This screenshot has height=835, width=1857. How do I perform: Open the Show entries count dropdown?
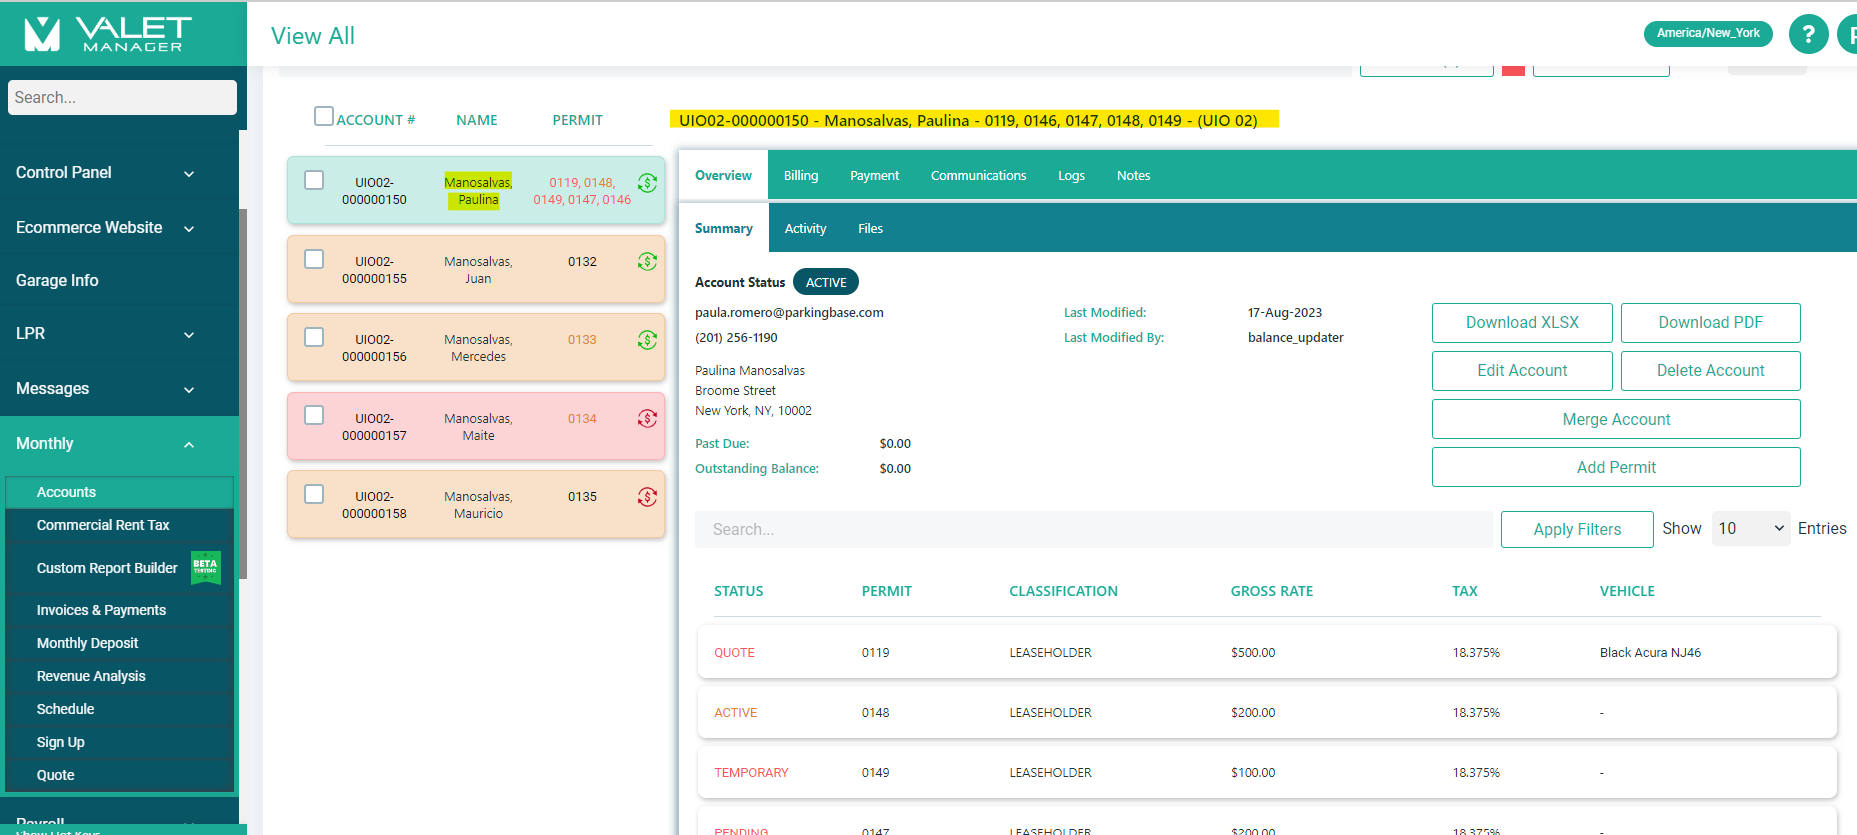(1750, 529)
